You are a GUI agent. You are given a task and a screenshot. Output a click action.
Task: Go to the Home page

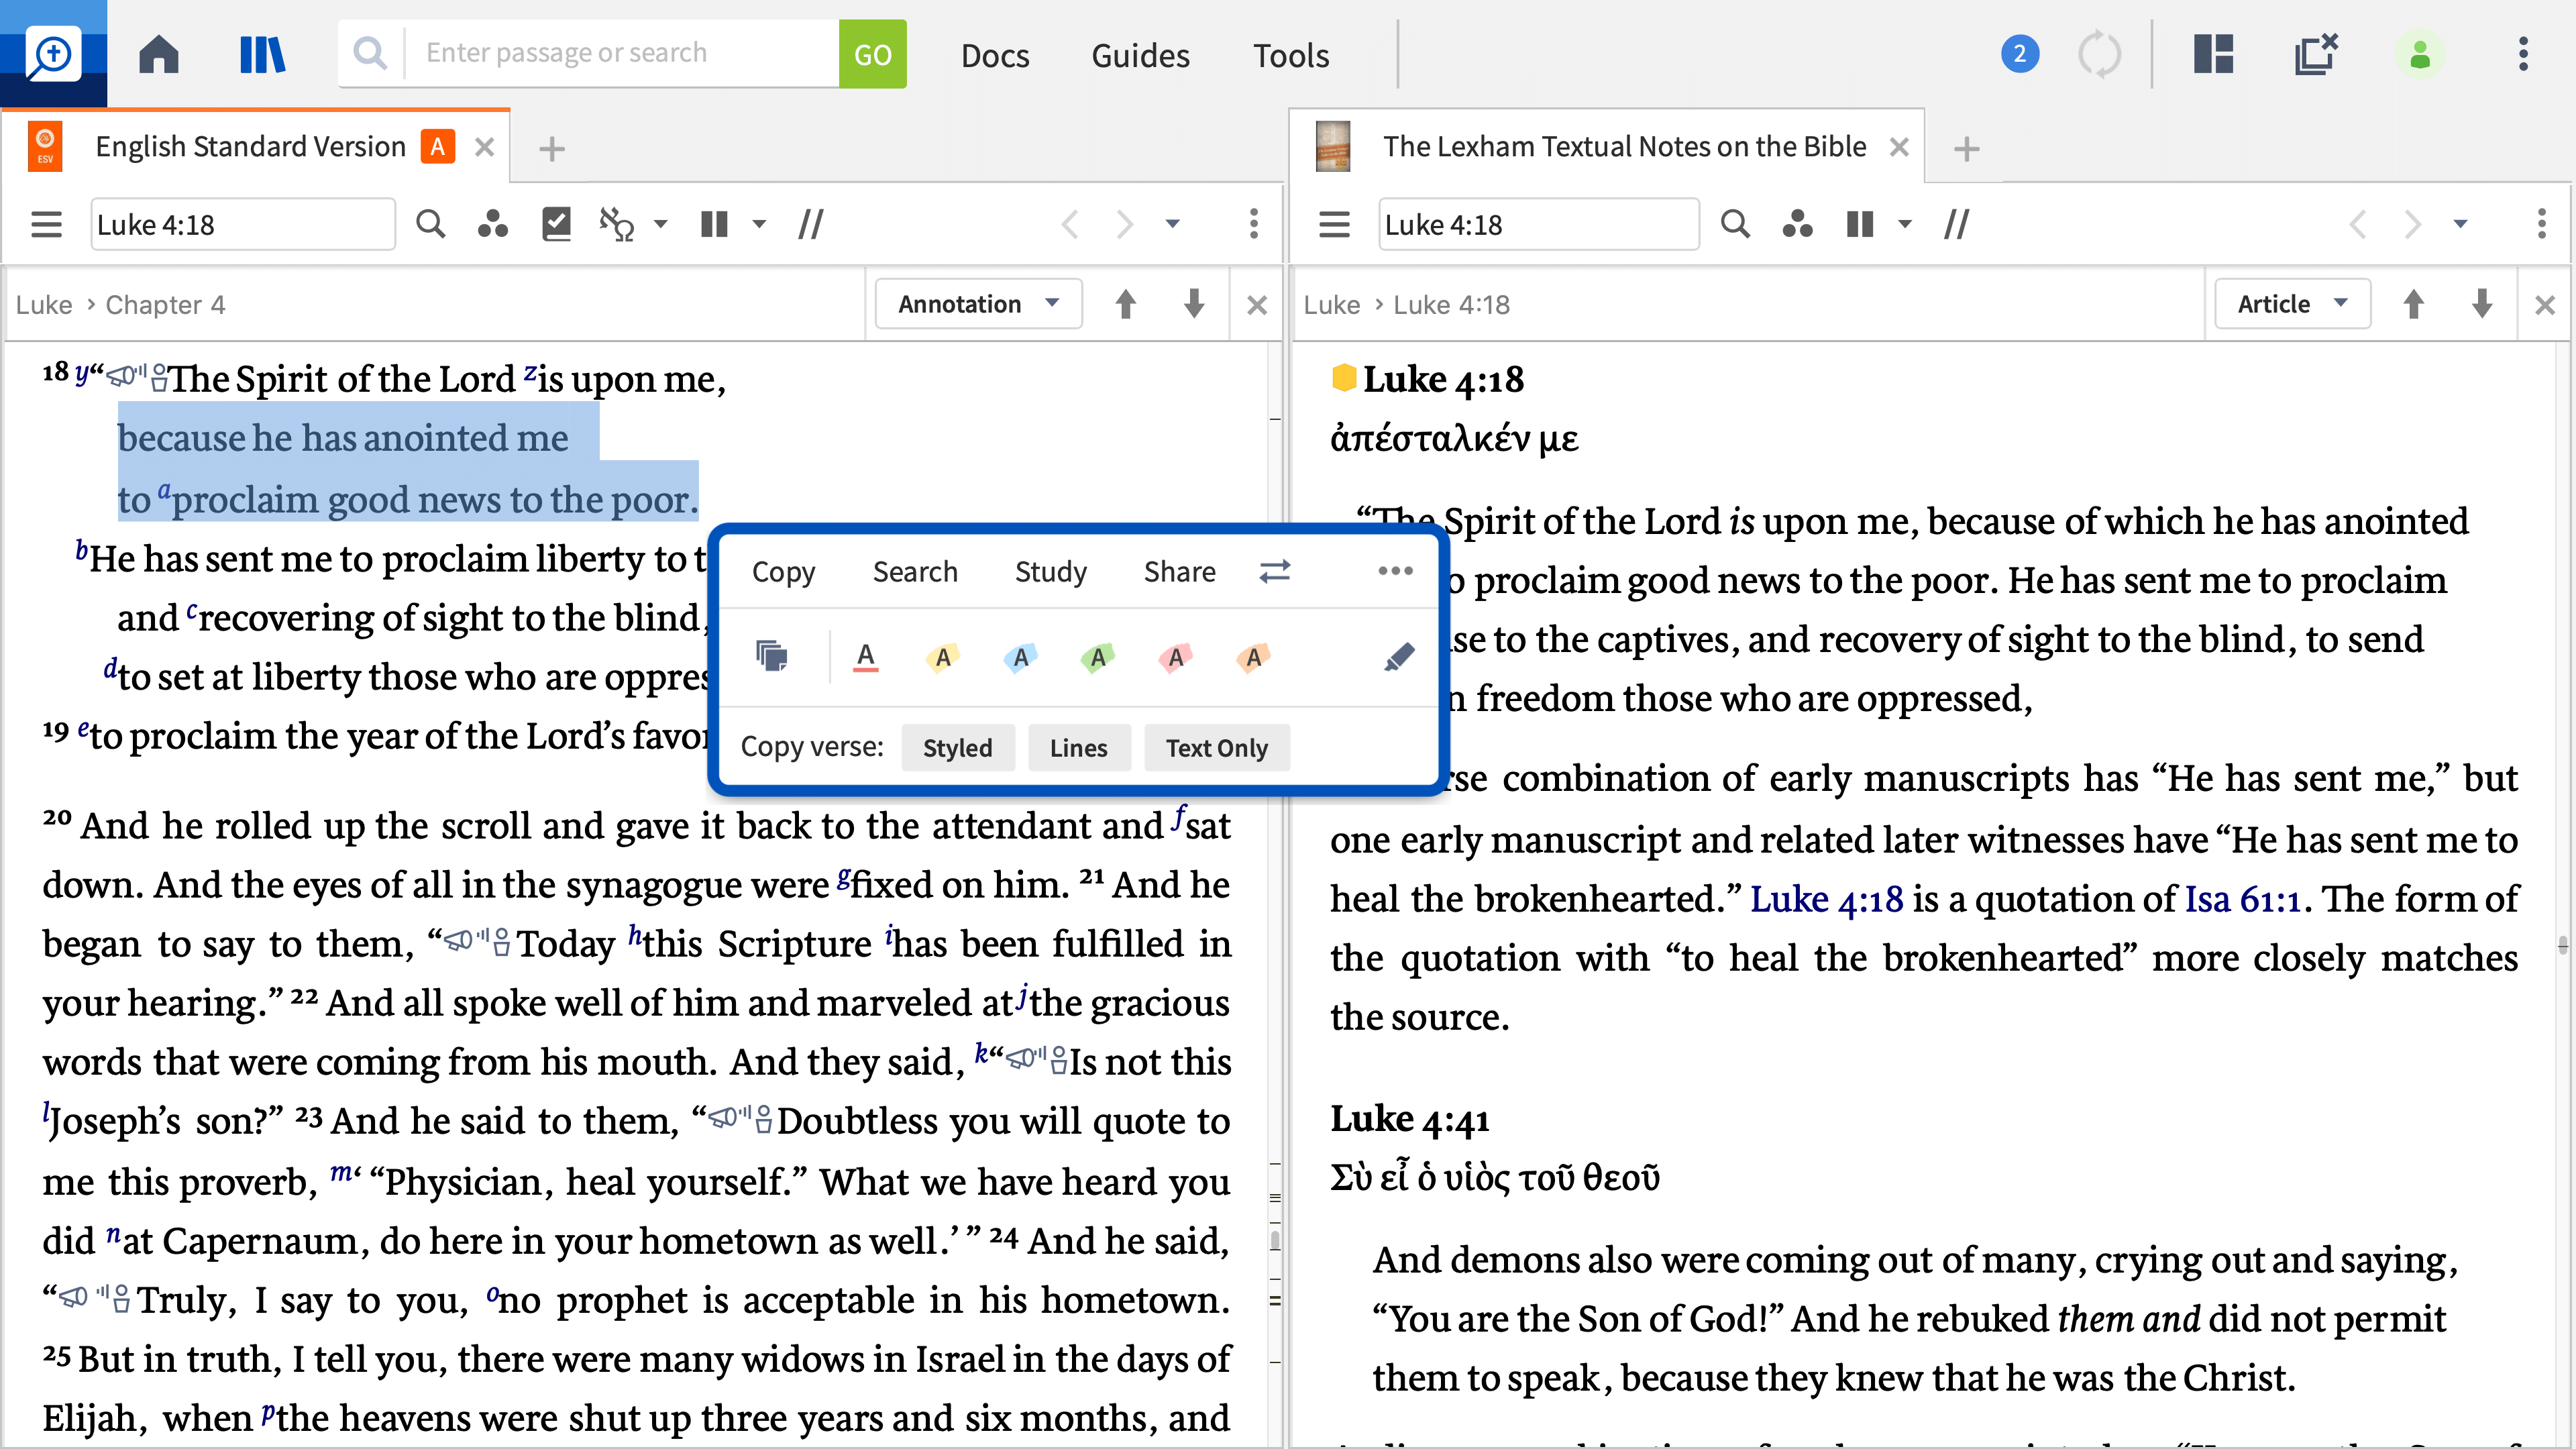click(158, 54)
